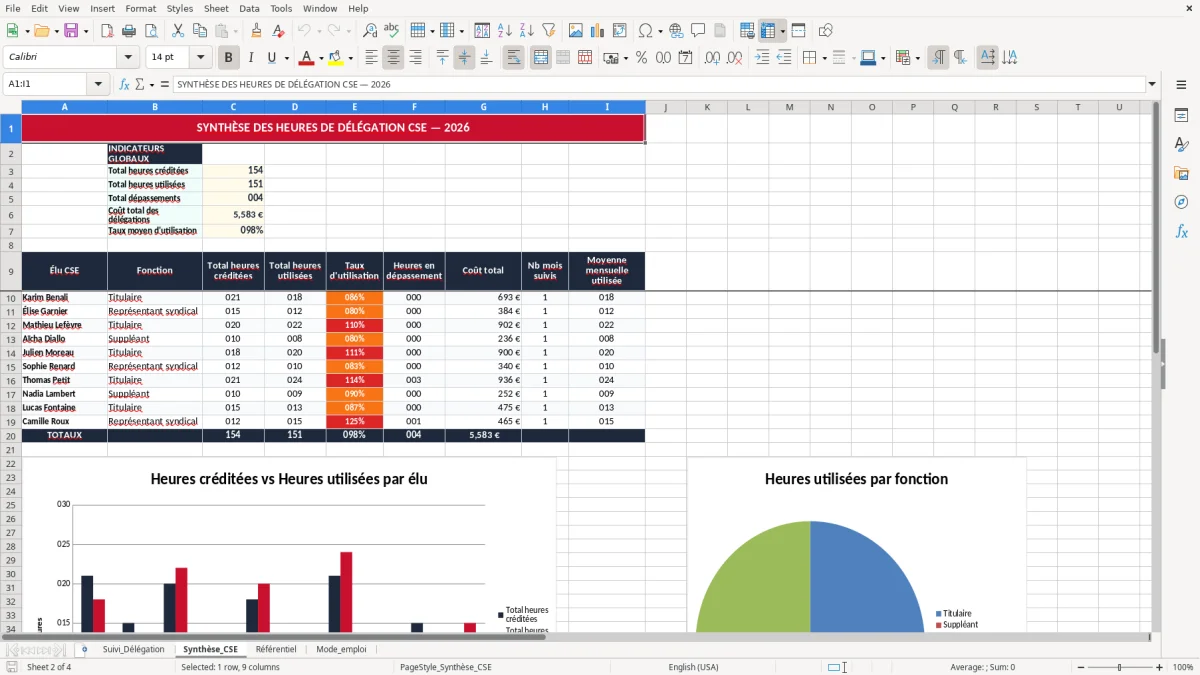Screen dimensions: 1200x675
Task: Click the Clear Direct Formatting icon
Action: (276, 31)
